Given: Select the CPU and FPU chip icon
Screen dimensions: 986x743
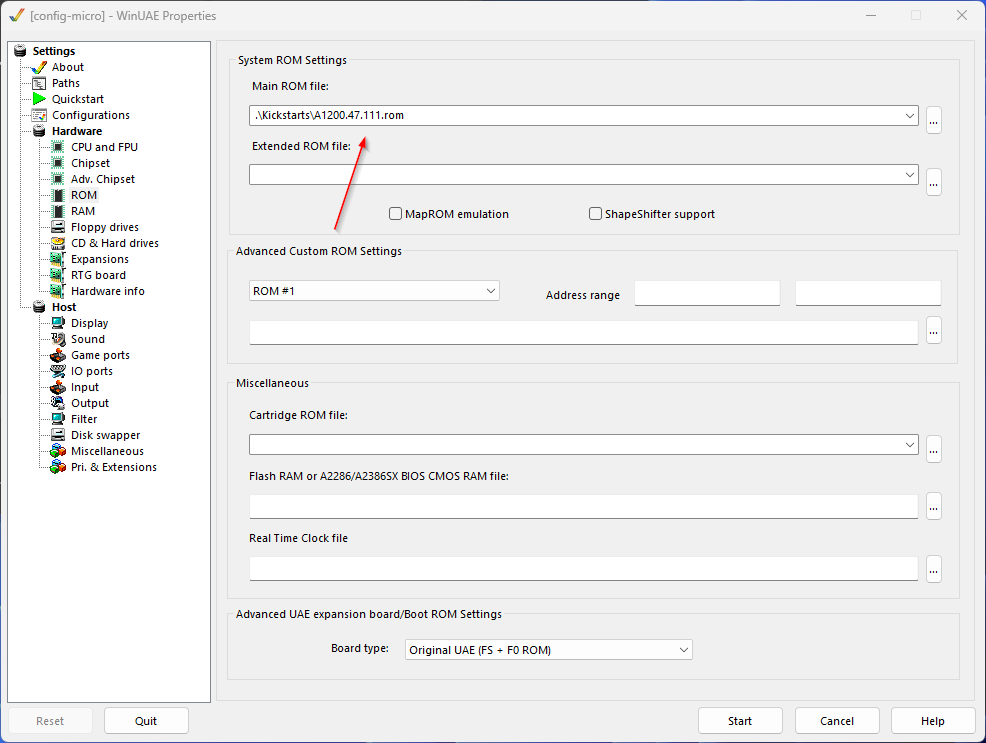Looking at the screenshot, I should (58, 147).
